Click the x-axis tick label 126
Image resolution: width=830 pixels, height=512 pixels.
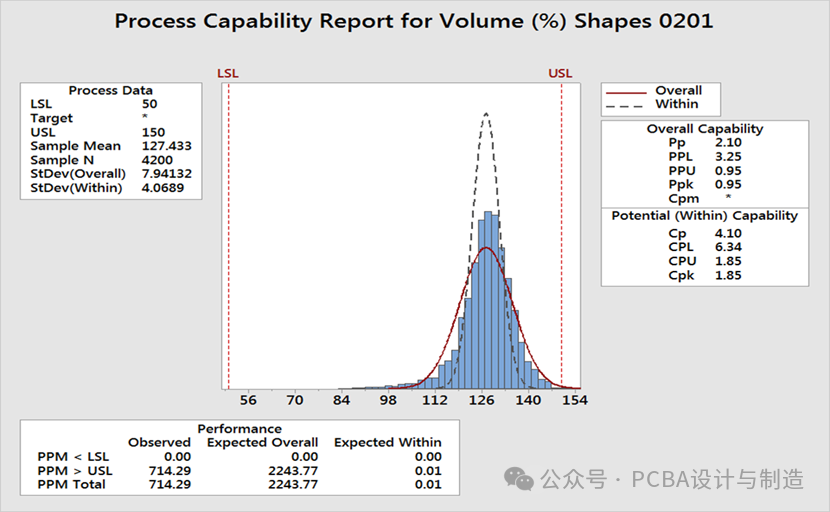(x=481, y=400)
